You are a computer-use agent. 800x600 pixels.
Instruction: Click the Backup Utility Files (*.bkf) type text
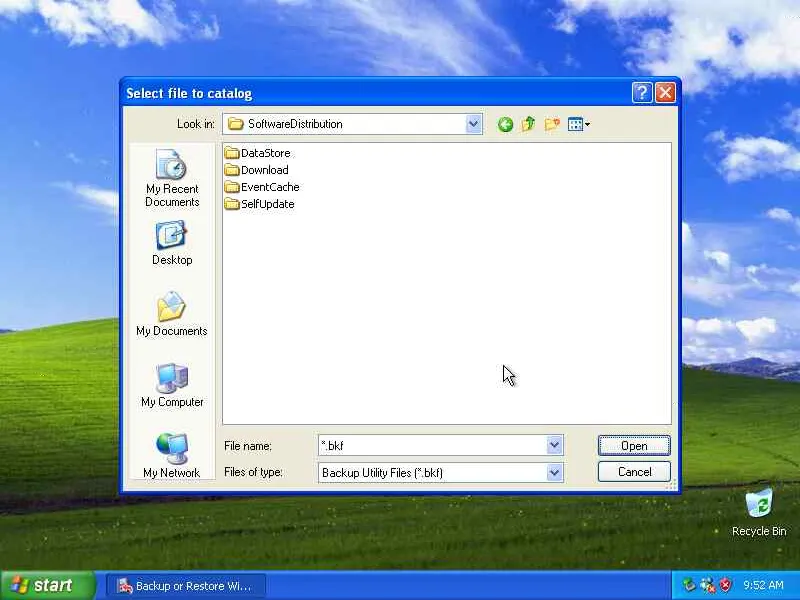coord(382,473)
